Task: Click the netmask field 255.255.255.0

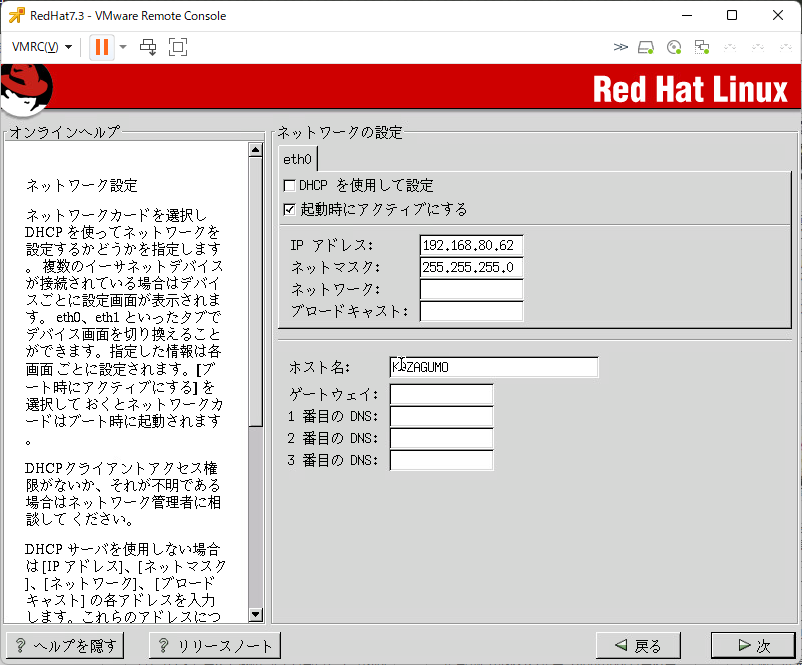Action: (x=471, y=267)
